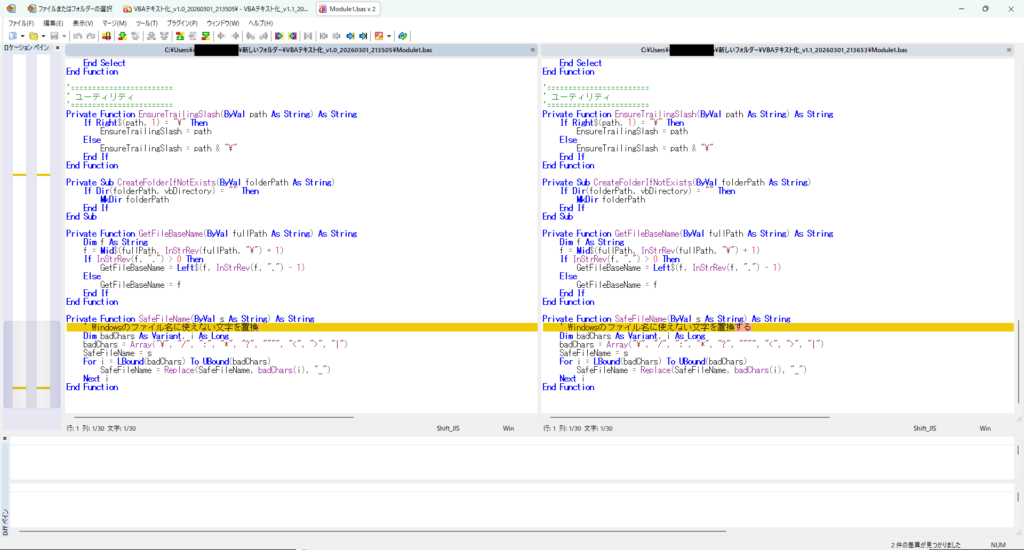1024x550 pixels.
Task: Click the Undo toolbar icon
Action: pos(77,36)
